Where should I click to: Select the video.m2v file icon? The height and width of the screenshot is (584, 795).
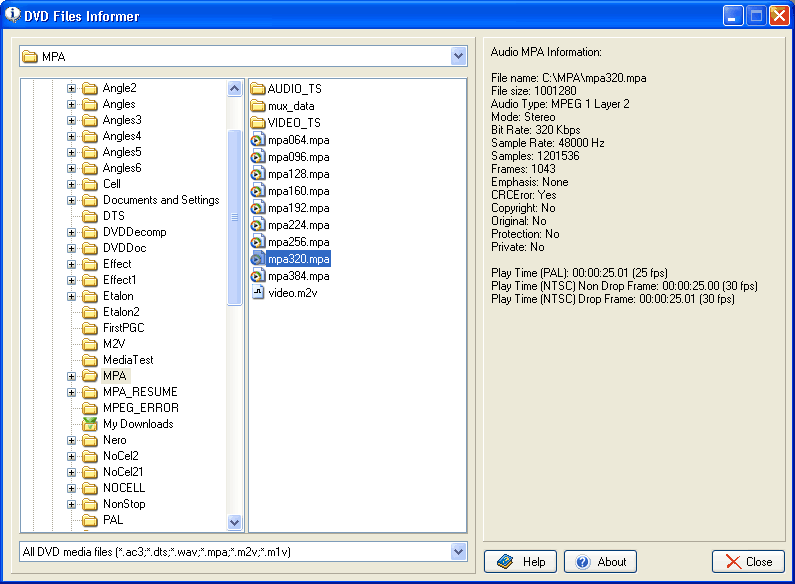[x=257, y=293]
